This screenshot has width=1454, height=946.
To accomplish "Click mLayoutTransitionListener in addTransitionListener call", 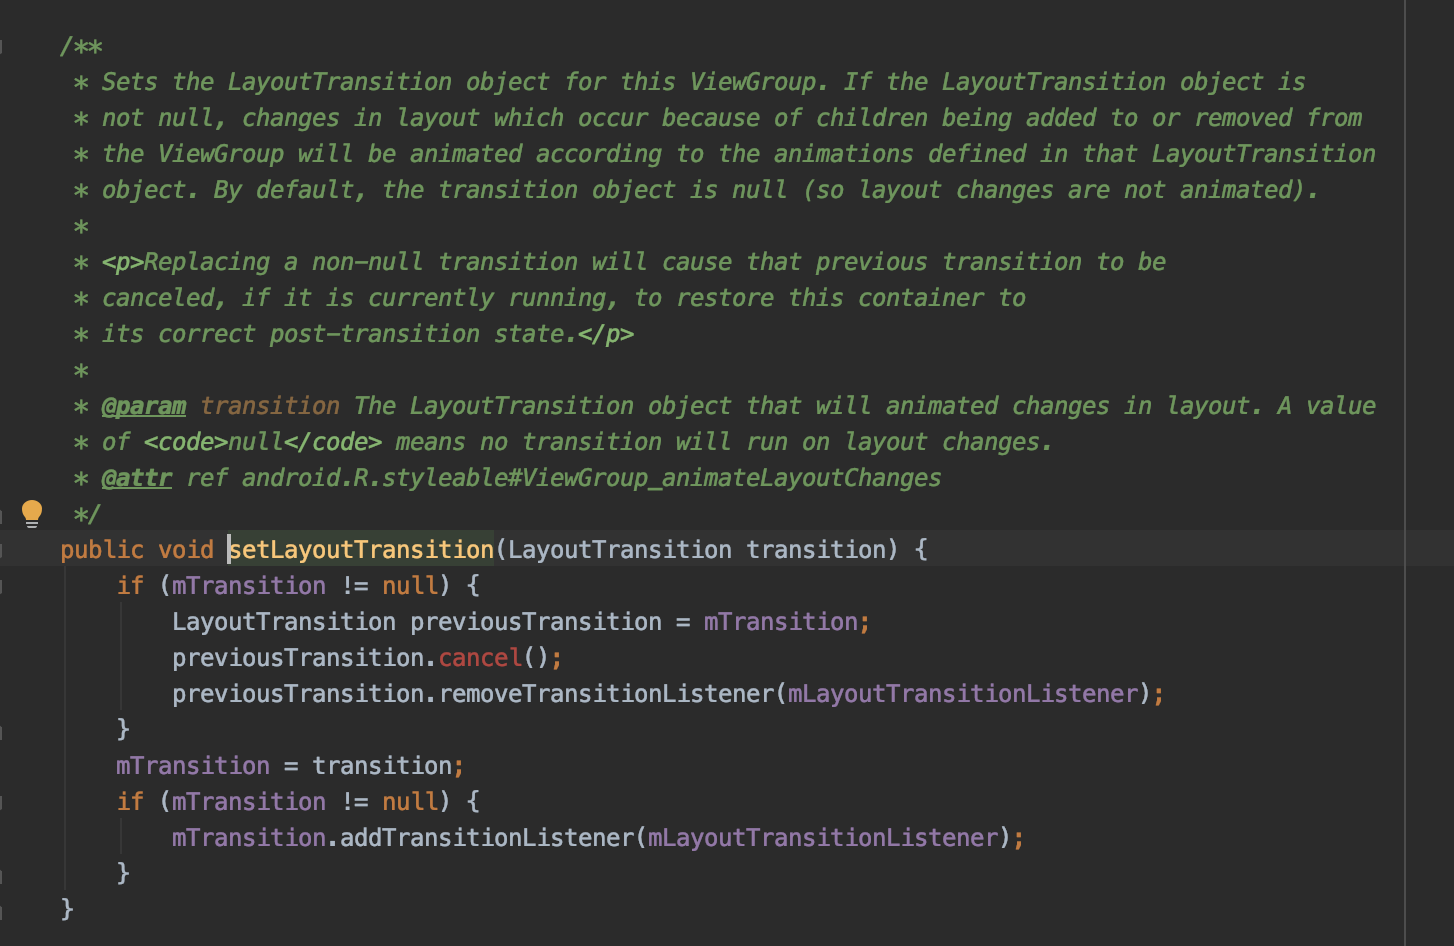I will (823, 838).
